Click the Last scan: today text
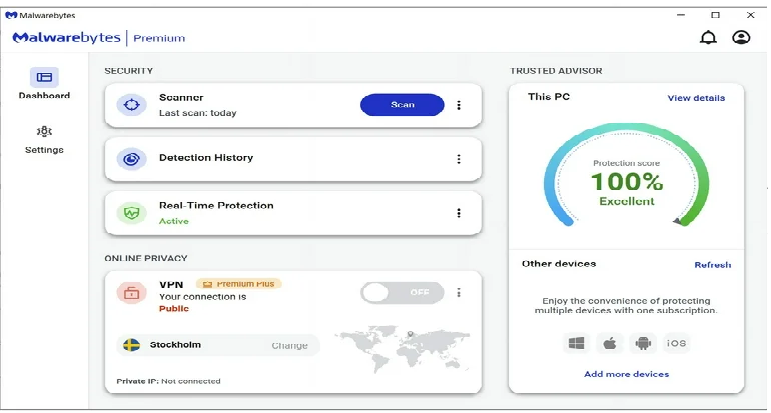 198,113
